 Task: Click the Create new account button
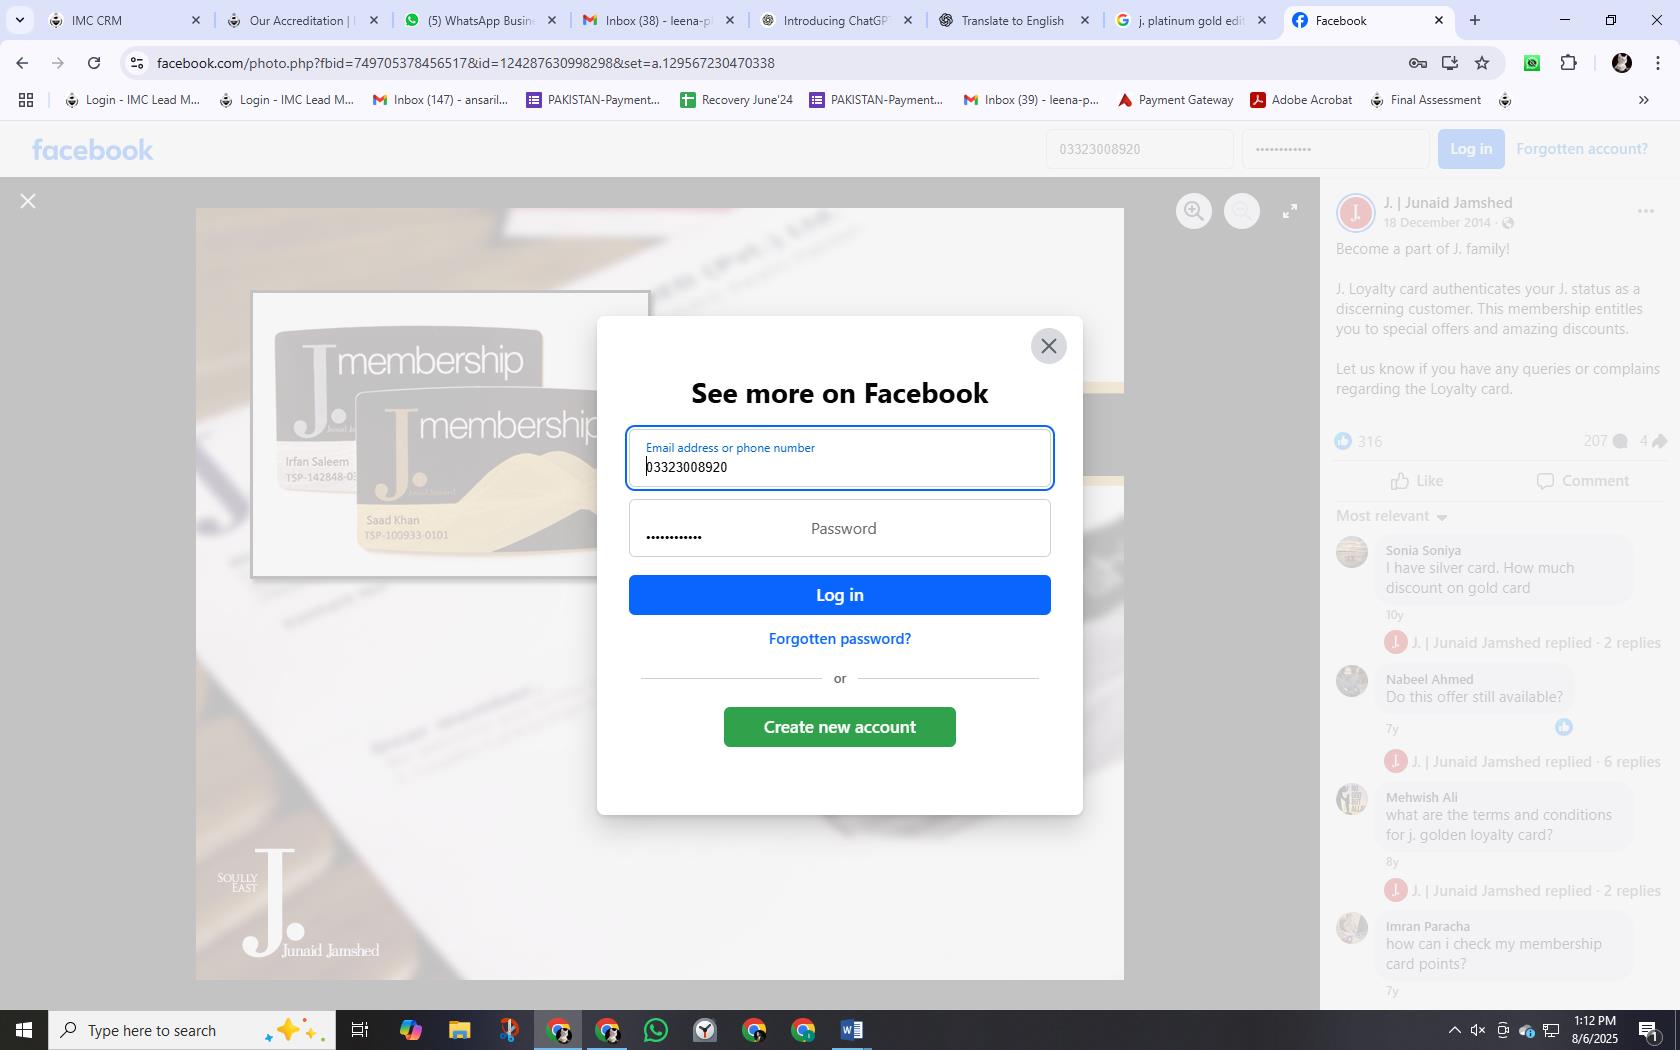840,727
